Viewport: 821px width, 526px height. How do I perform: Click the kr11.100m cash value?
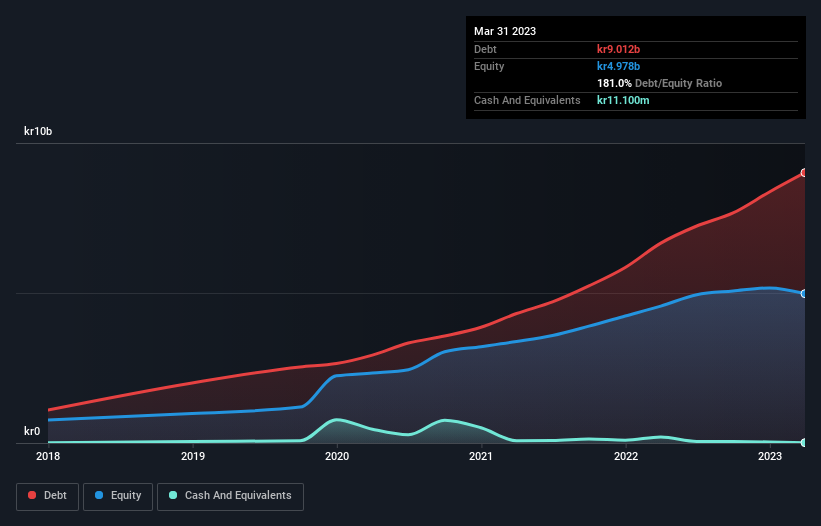(x=623, y=100)
